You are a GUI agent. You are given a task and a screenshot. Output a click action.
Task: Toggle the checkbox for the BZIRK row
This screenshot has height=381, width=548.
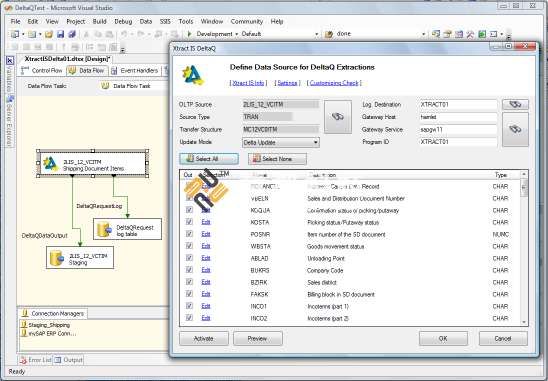tap(189, 282)
